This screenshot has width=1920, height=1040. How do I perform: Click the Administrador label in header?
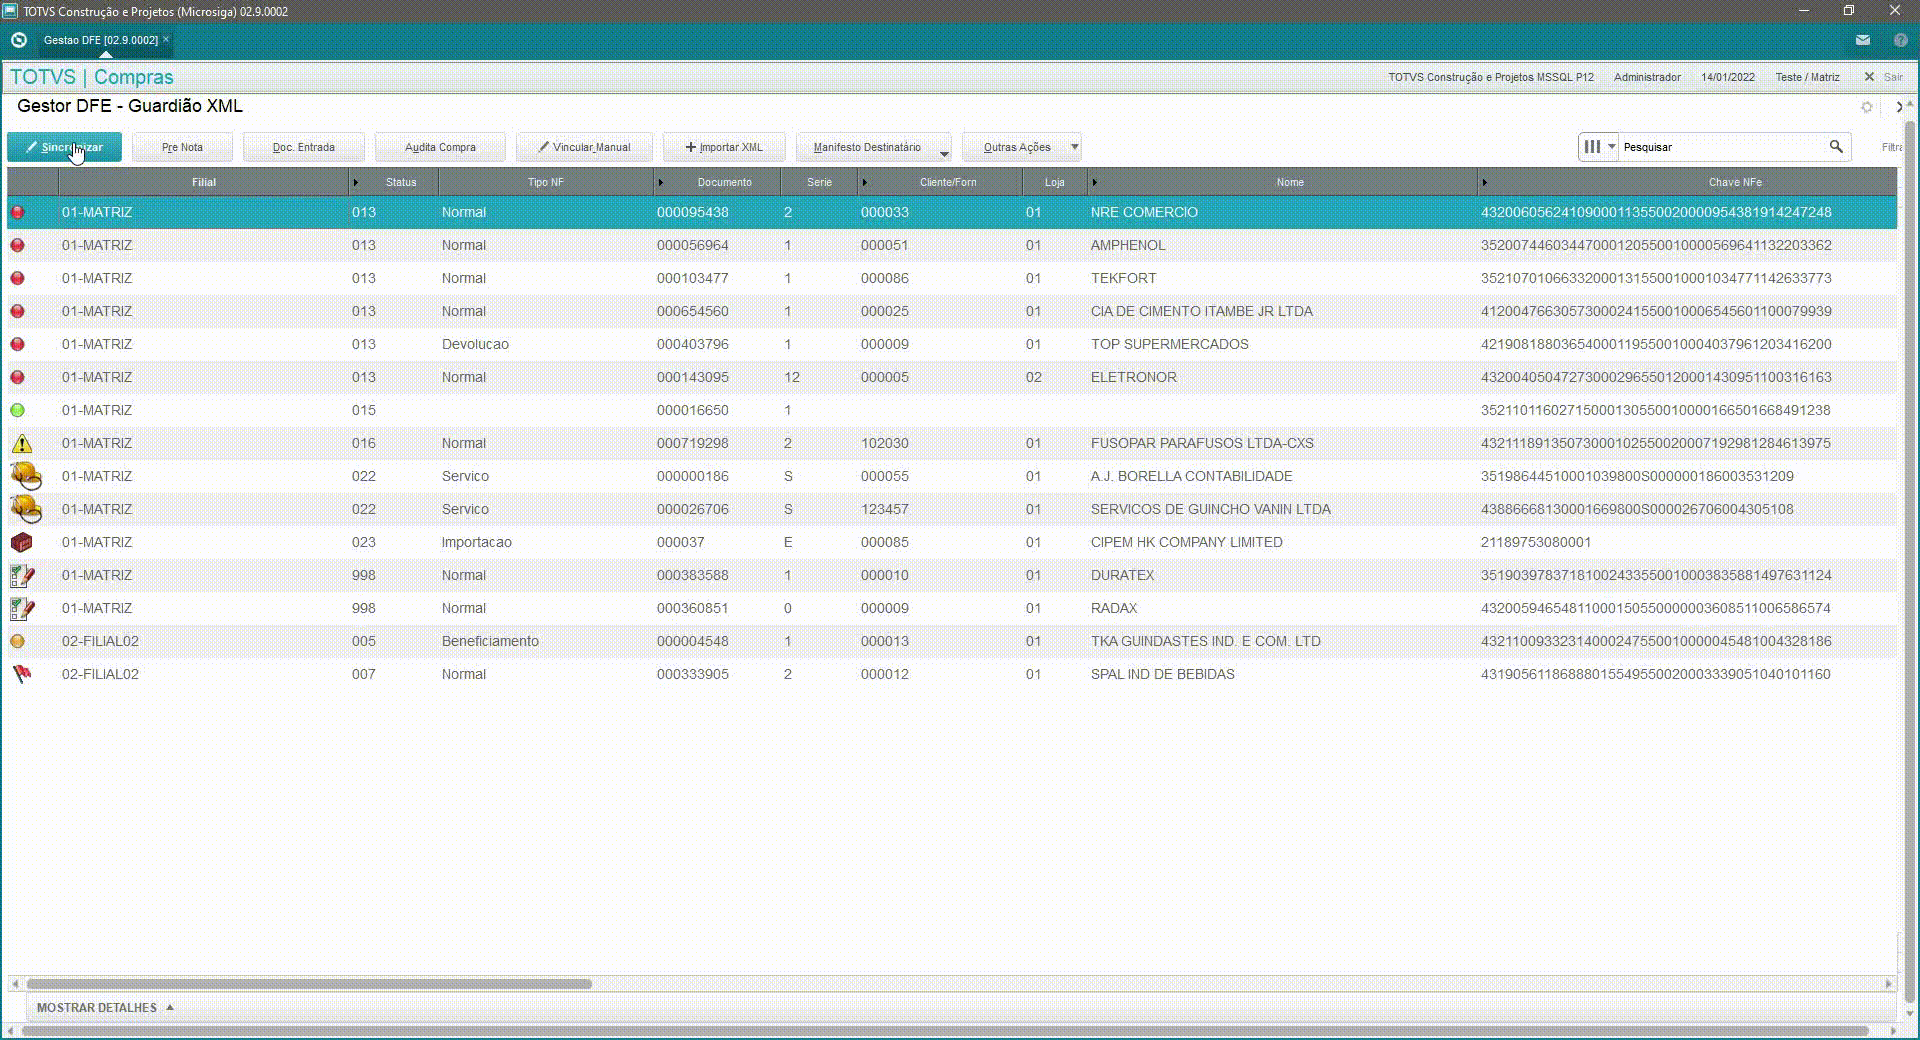tap(1647, 77)
